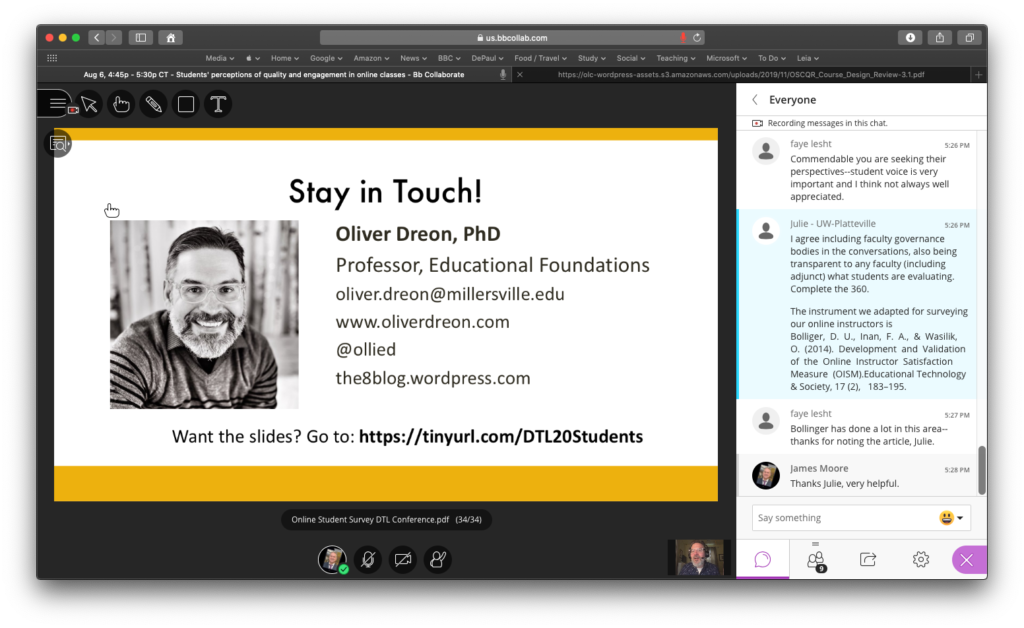Open My Settings with the gear icon
This screenshot has width=1024, height=628.
[919, 559]
